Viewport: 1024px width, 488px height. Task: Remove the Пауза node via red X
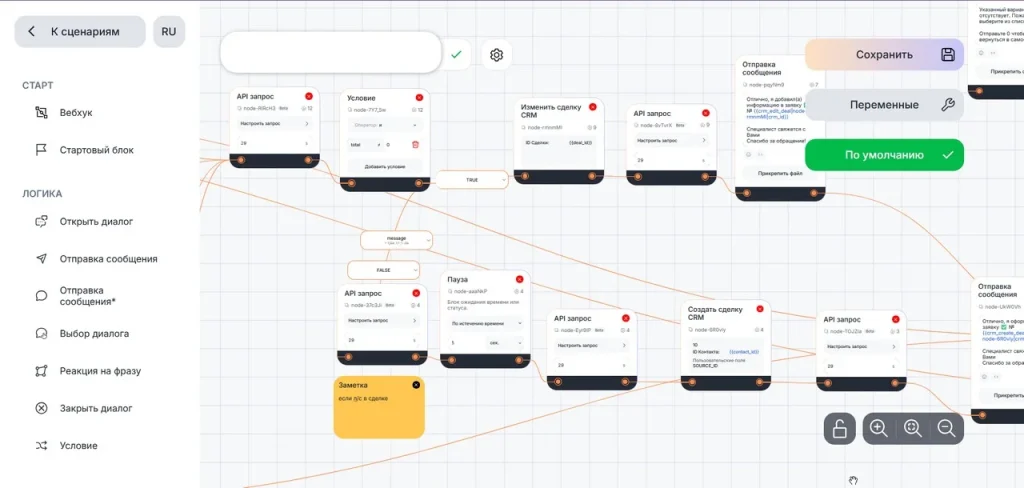(x=520, y=279)
